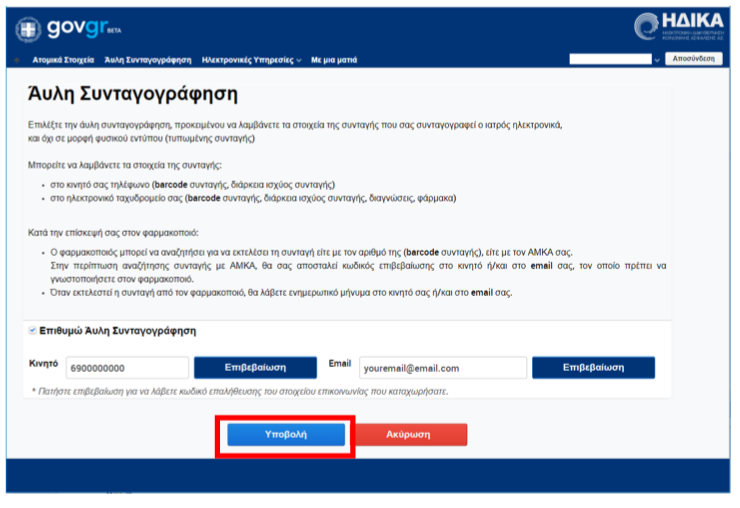Open the user dropdown arrow beside Αποσύνδεση
740x508 pixels.
[x=657, y=60]
